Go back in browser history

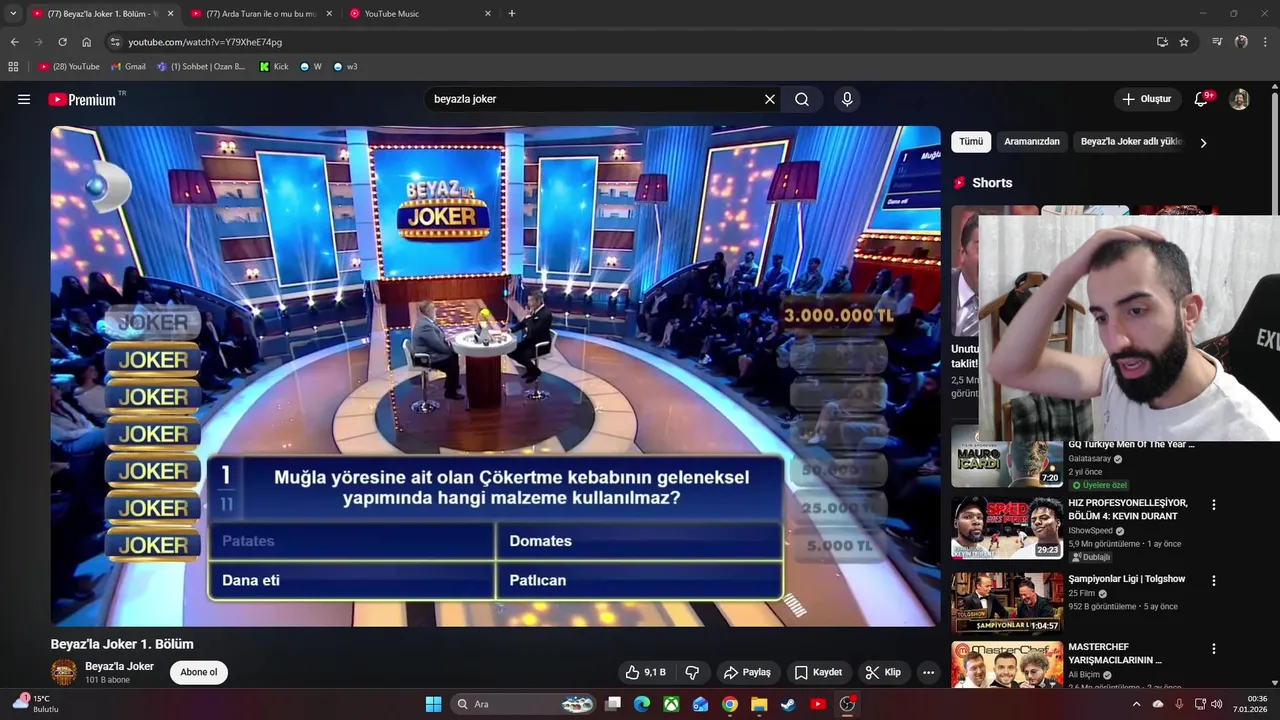pyautogui.click(x=14, y=42)
